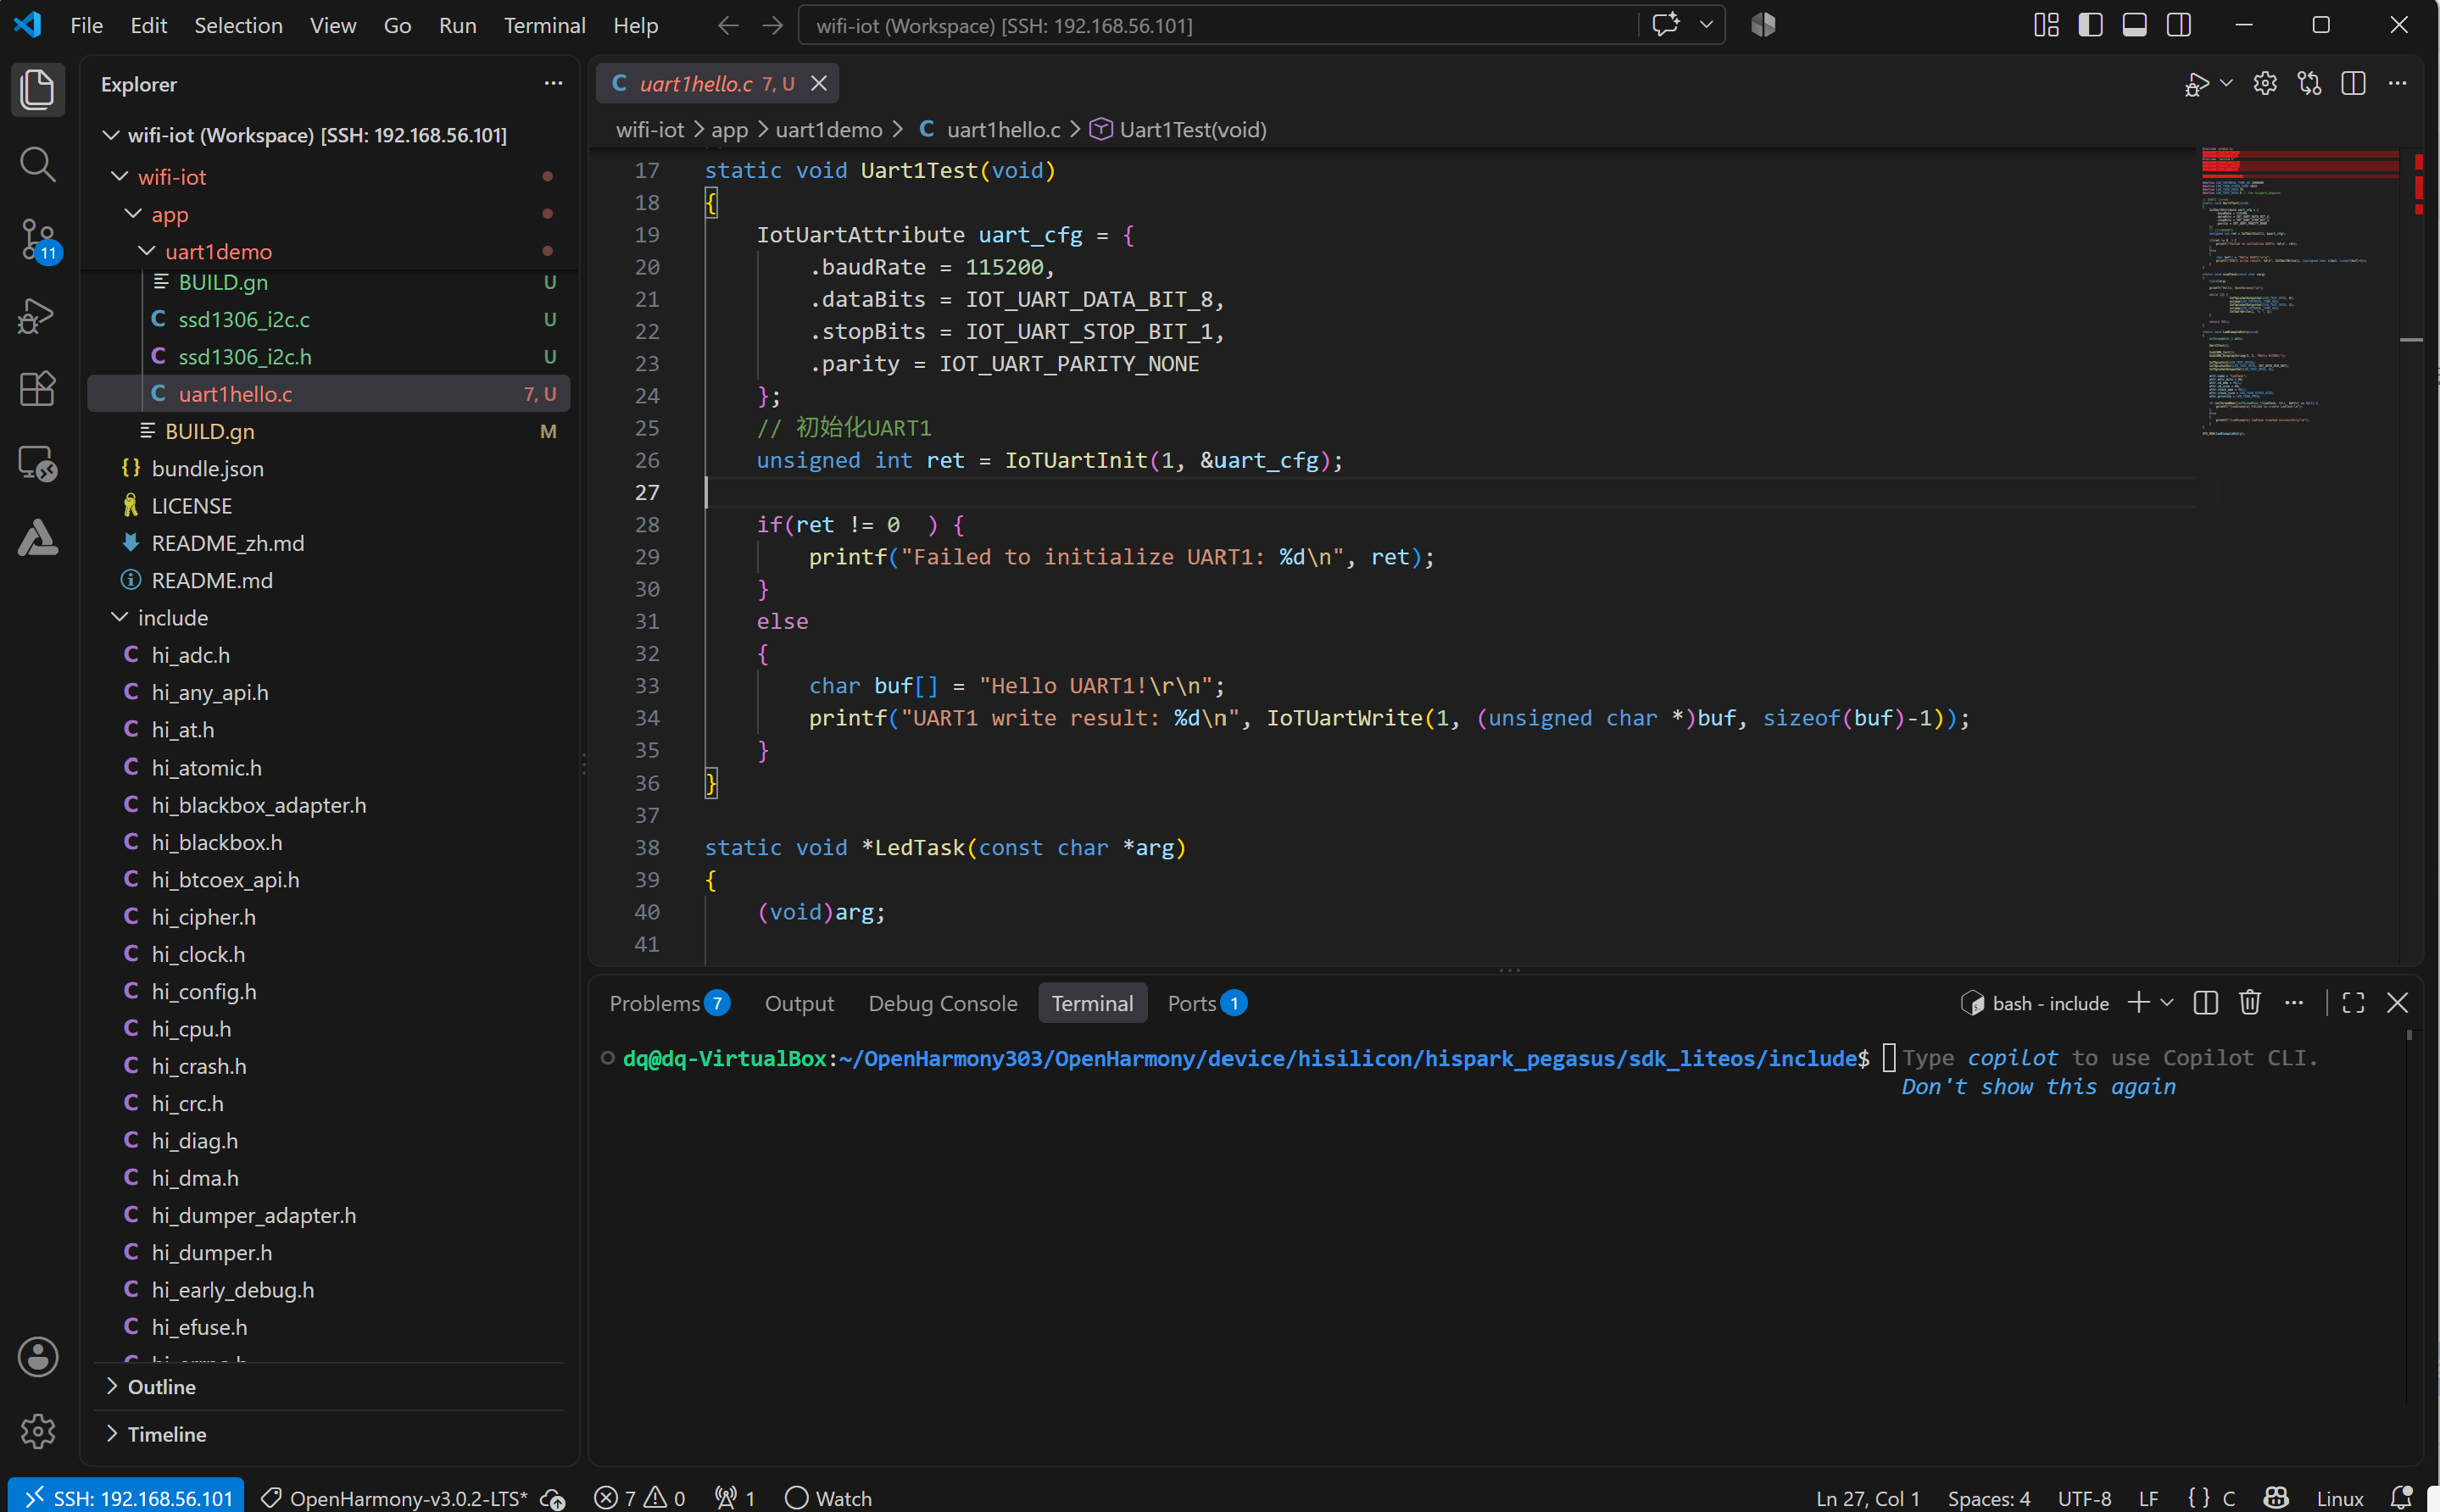This screenshot has width=2440, height=1512.
Task: Open the File menu
Action: [87, 25]
